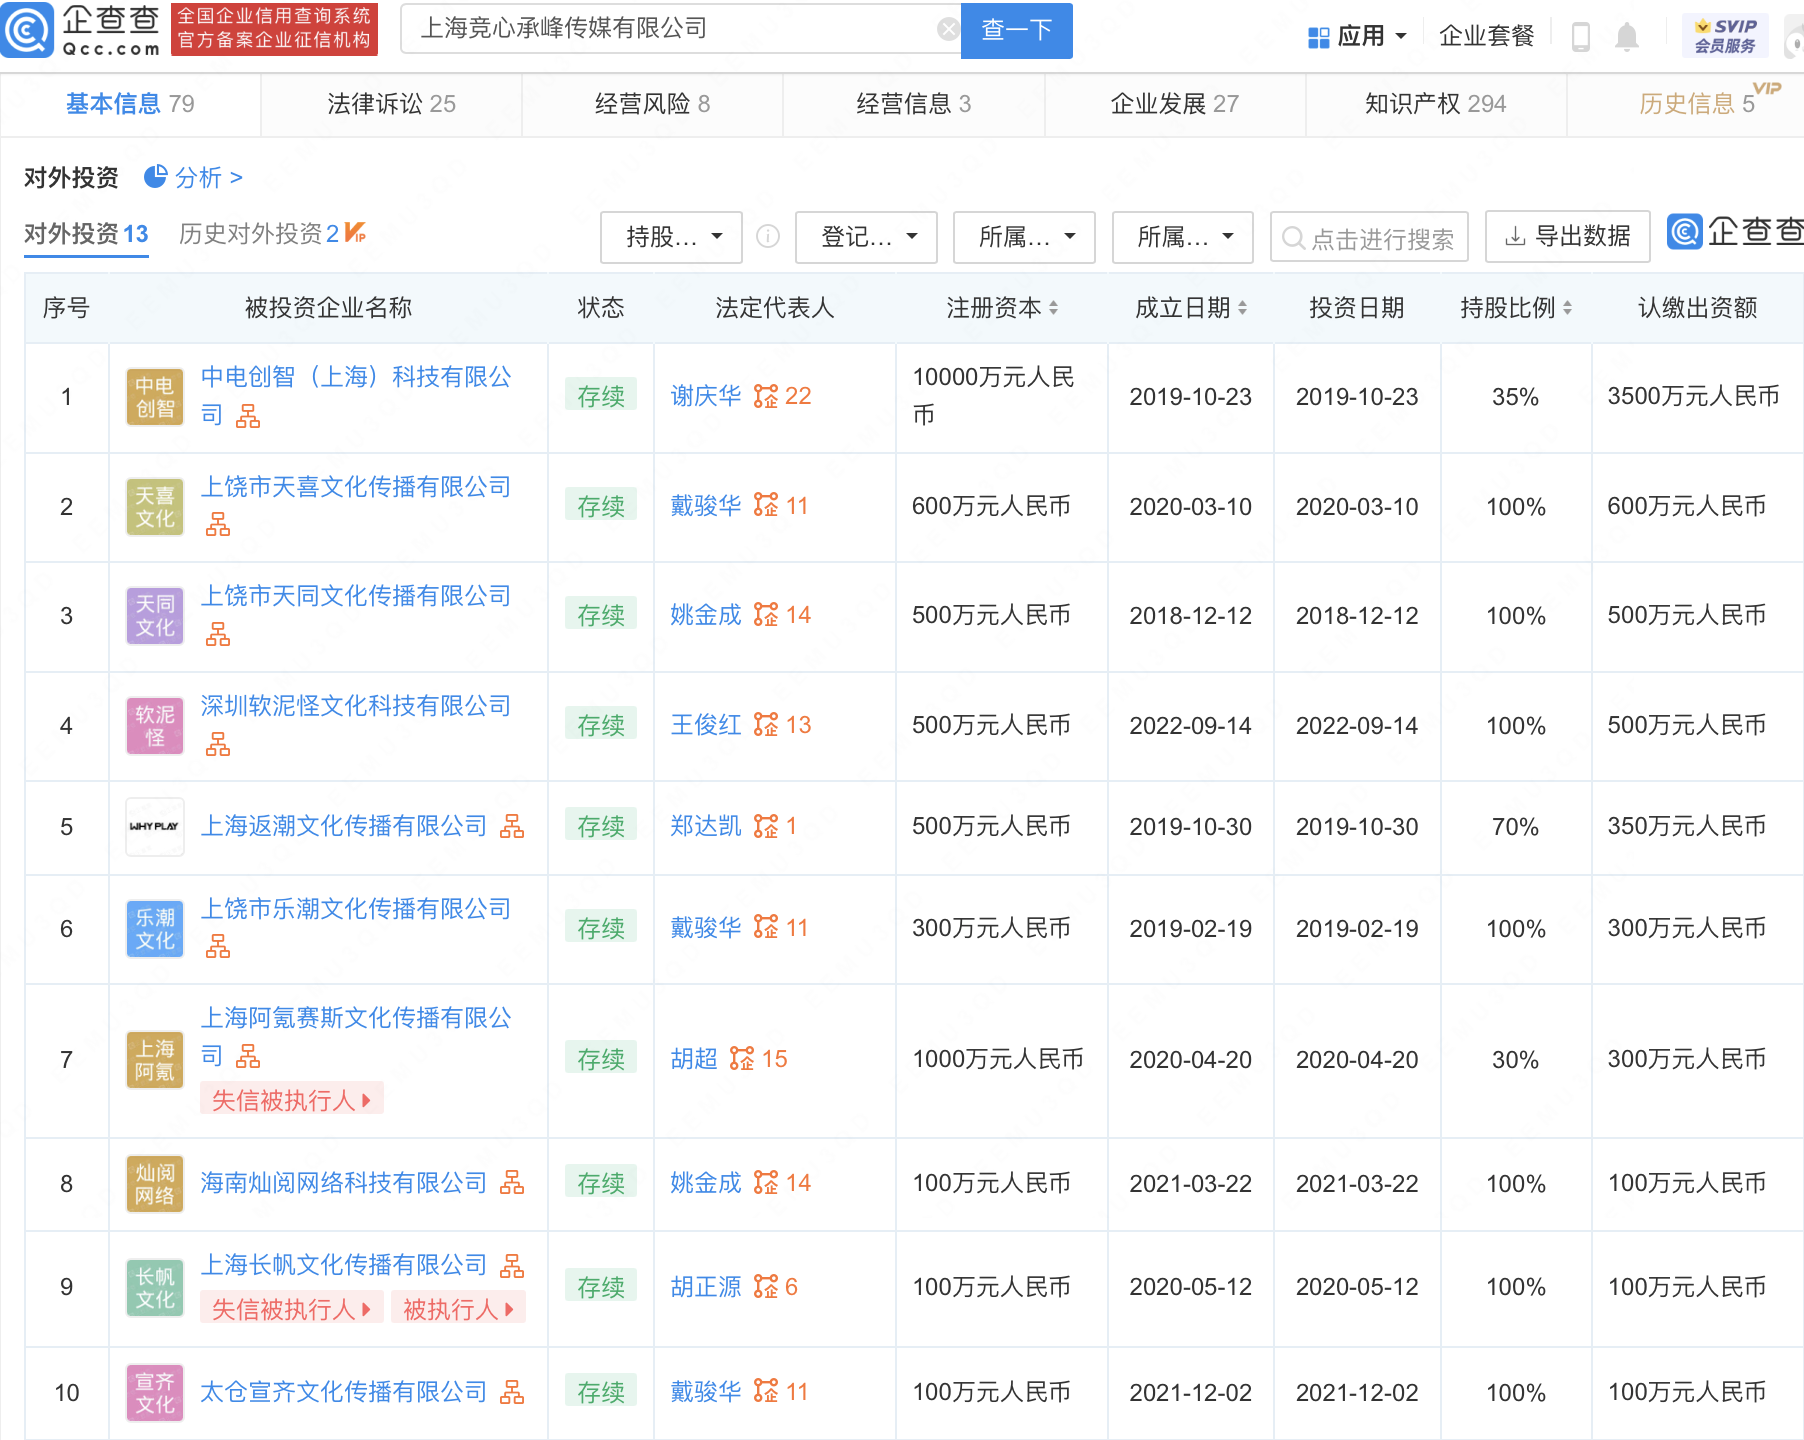Viewport: 1804px width, 1440px height.
Task: Open 太仓宣齐文化传播有限公司 link
Action: pos(344,1392)
